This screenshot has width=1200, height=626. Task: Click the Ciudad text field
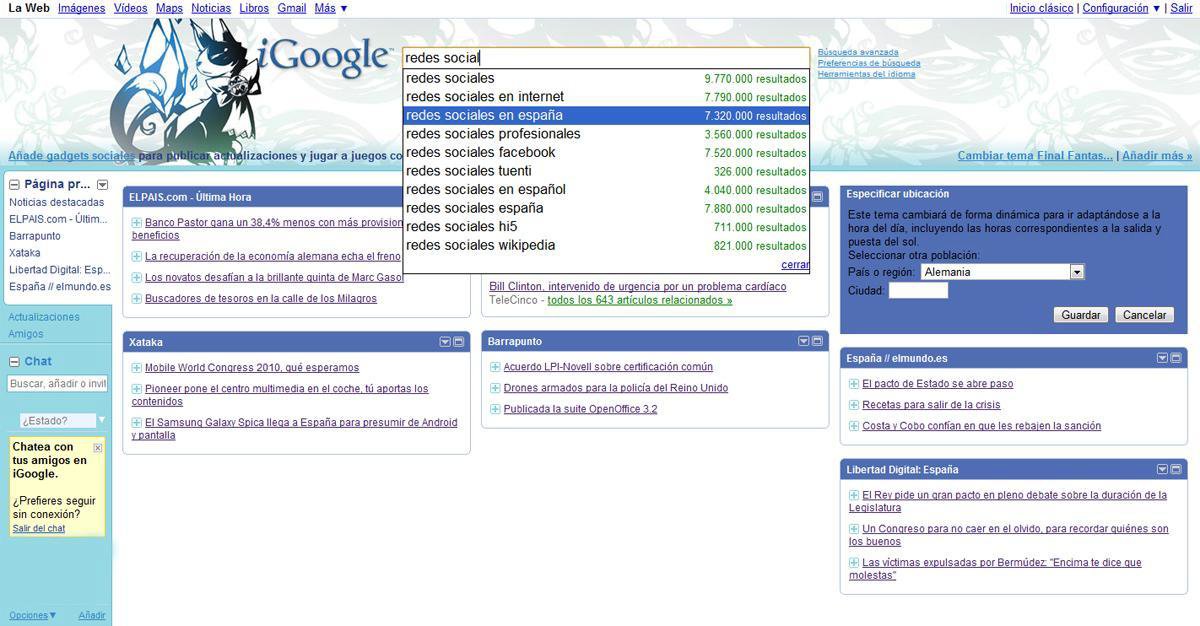tap(918, 291)
